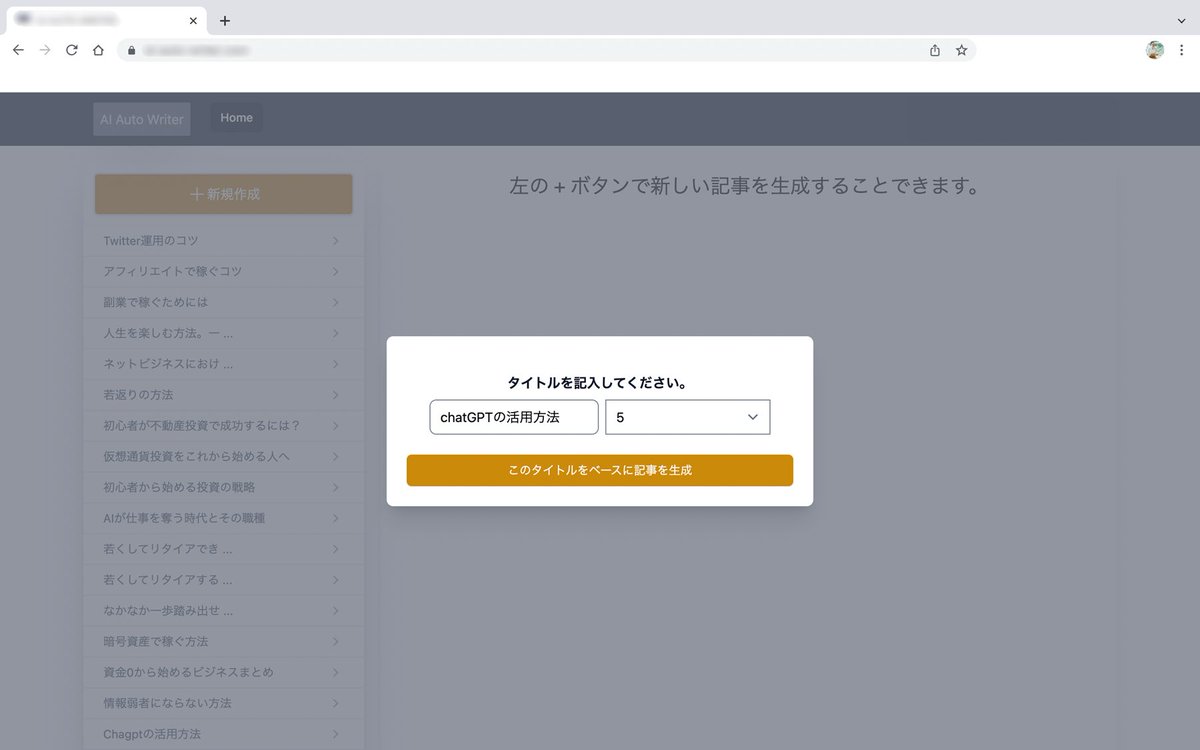This screenshot has width=1200, height=750.
Task: Open the share page icon
Action: (x=935, y=50)
